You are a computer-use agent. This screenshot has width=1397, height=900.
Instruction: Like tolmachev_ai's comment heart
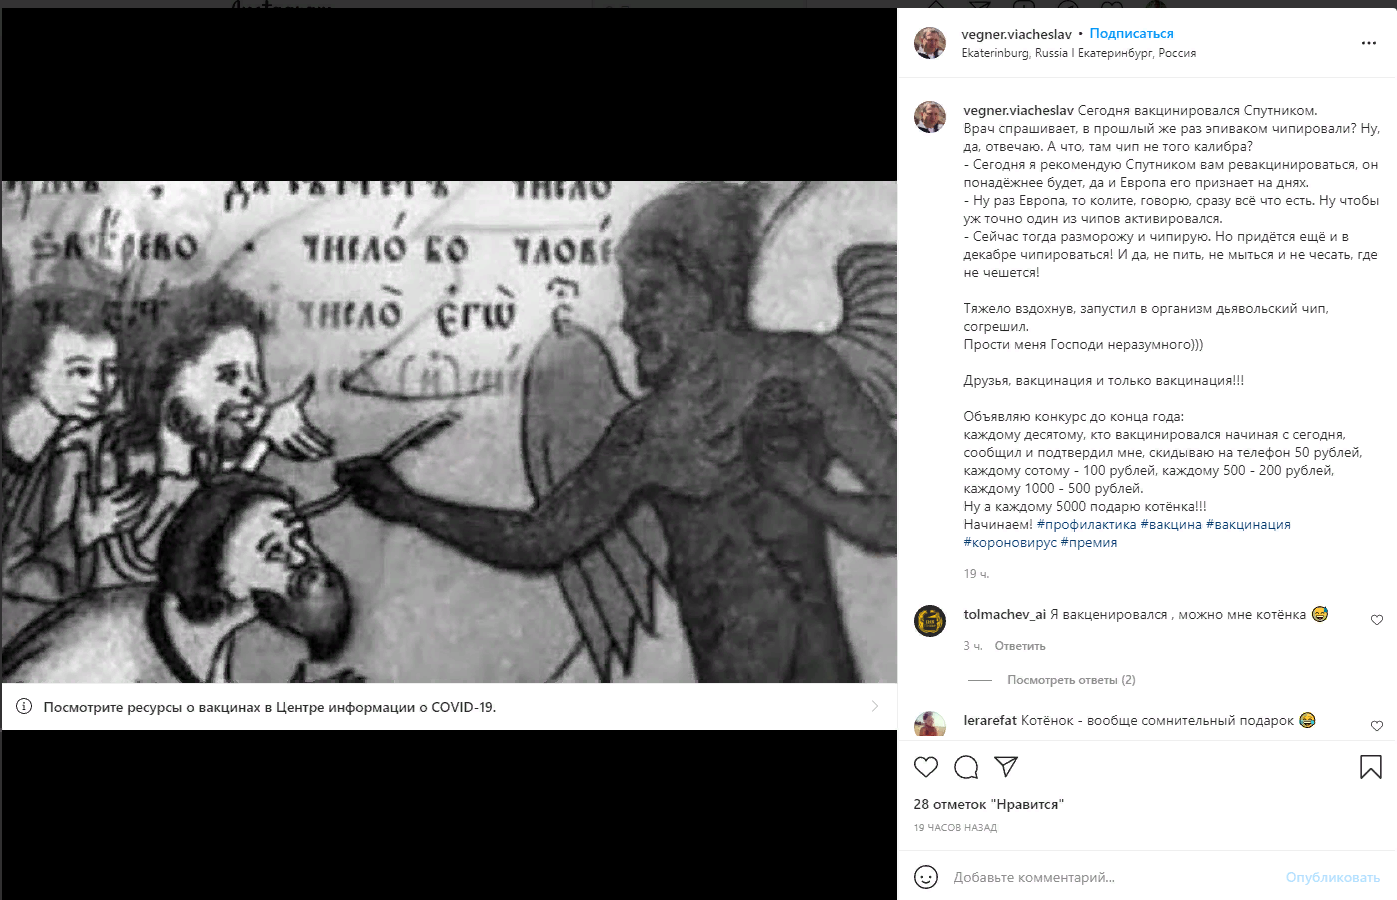[1377, 620]
